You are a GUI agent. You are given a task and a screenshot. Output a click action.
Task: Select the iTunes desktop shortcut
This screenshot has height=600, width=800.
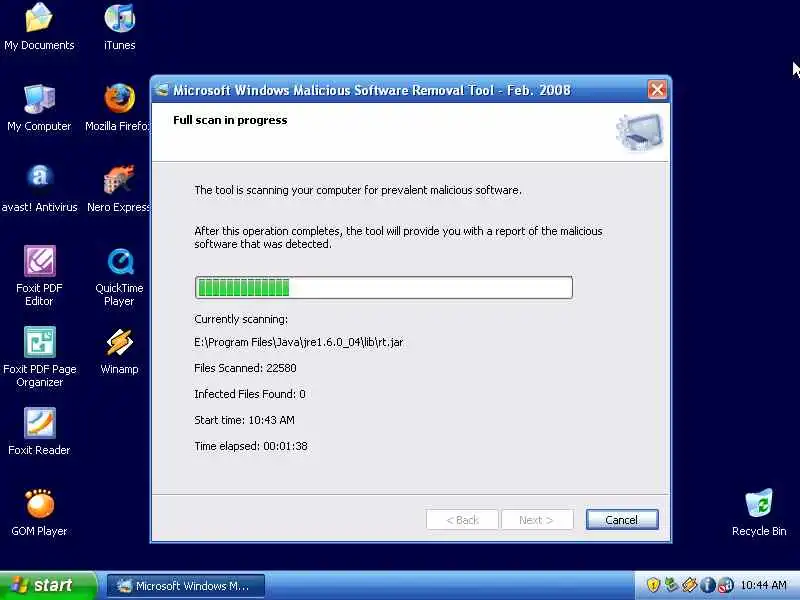point(119,27)
